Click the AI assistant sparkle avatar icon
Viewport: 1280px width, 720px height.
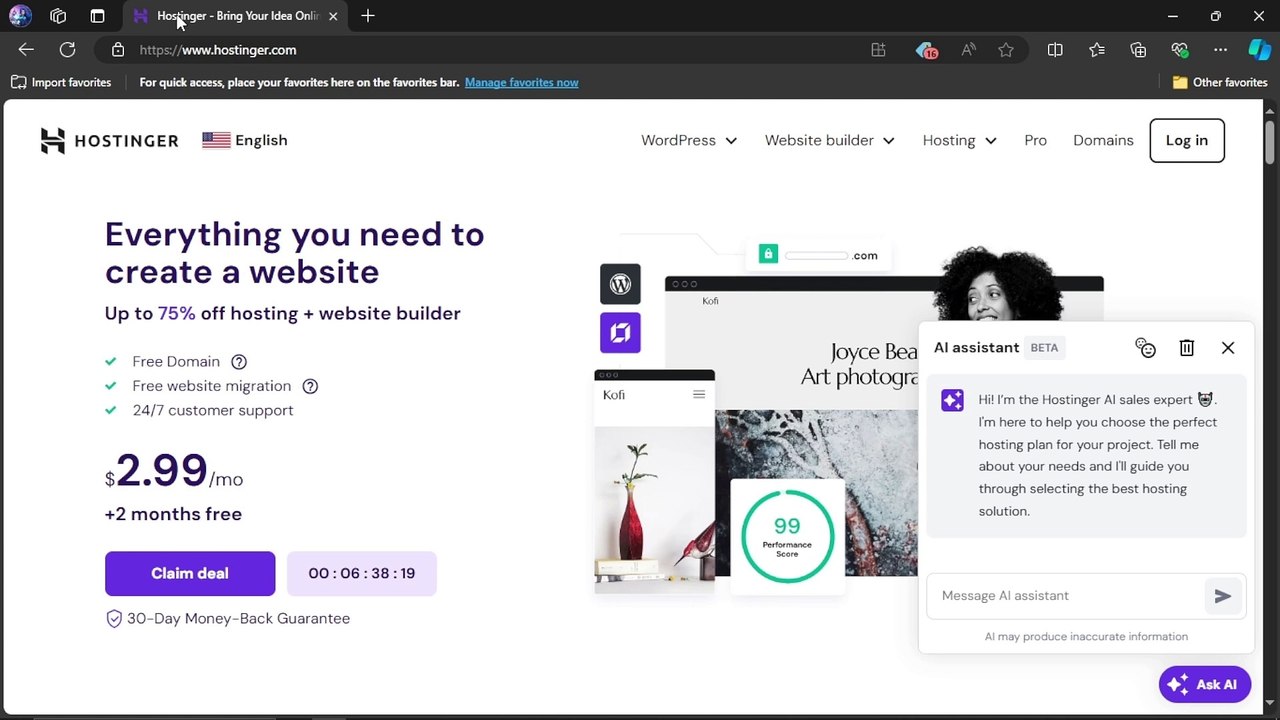coord(952,401)
